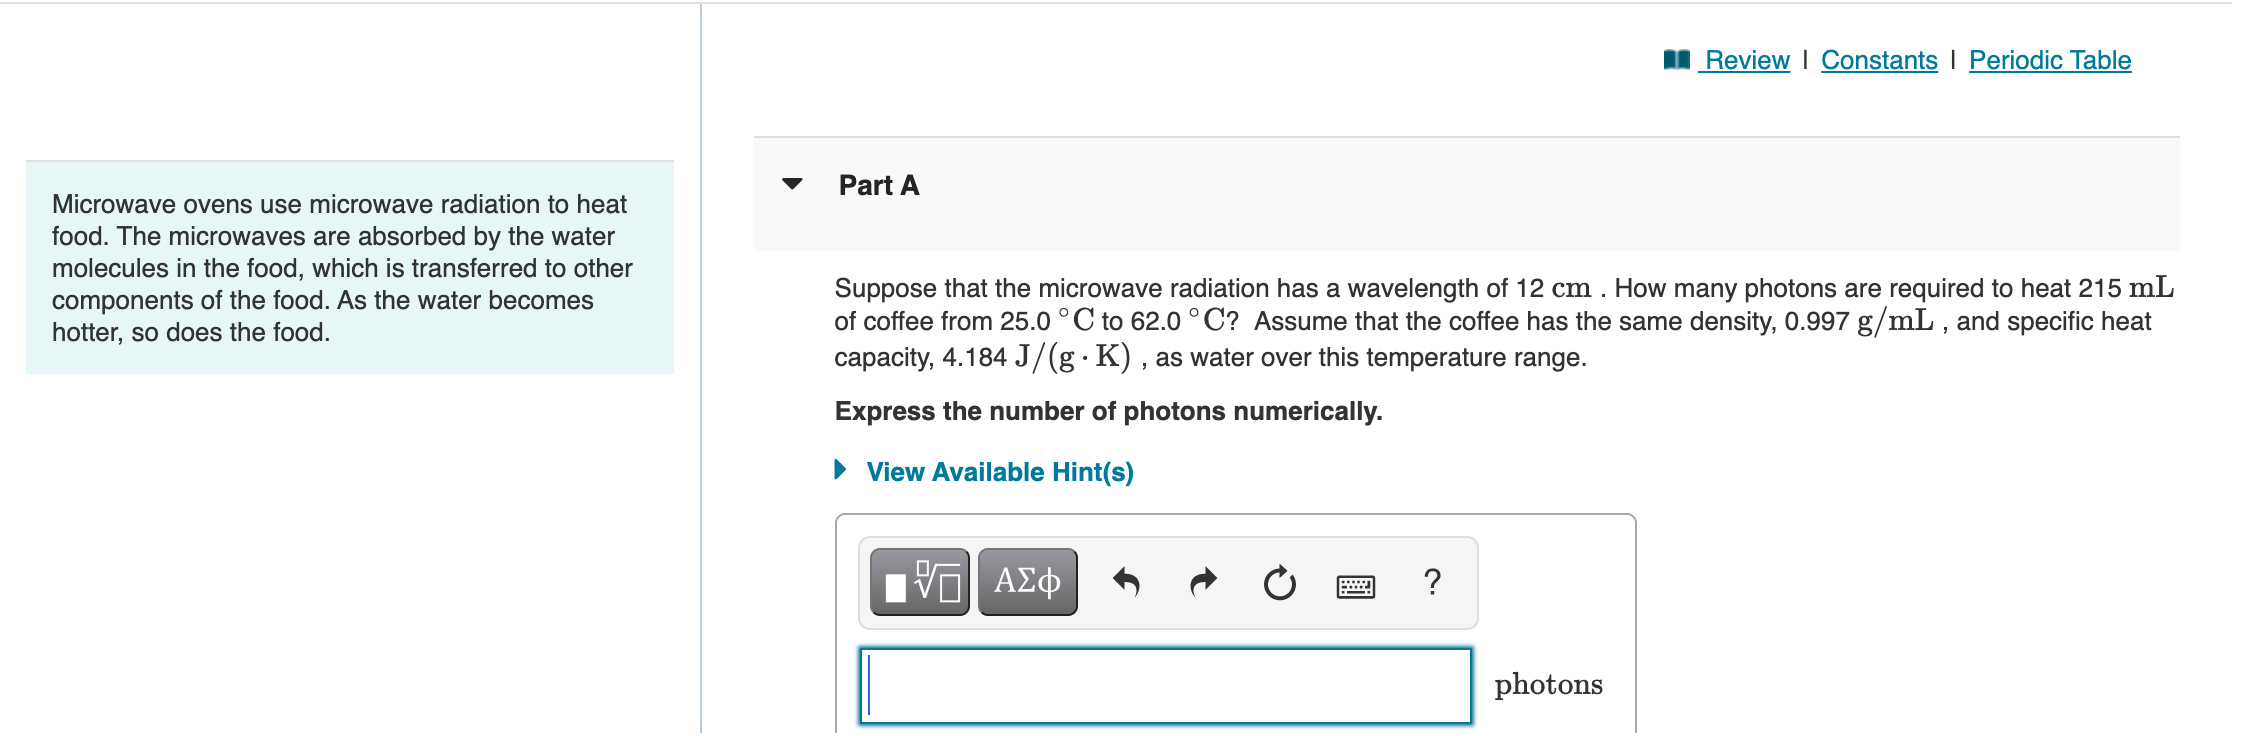View the Constants reference
The width and height of the screenshot is (2246, 736).
click(x=1879, y=59)
